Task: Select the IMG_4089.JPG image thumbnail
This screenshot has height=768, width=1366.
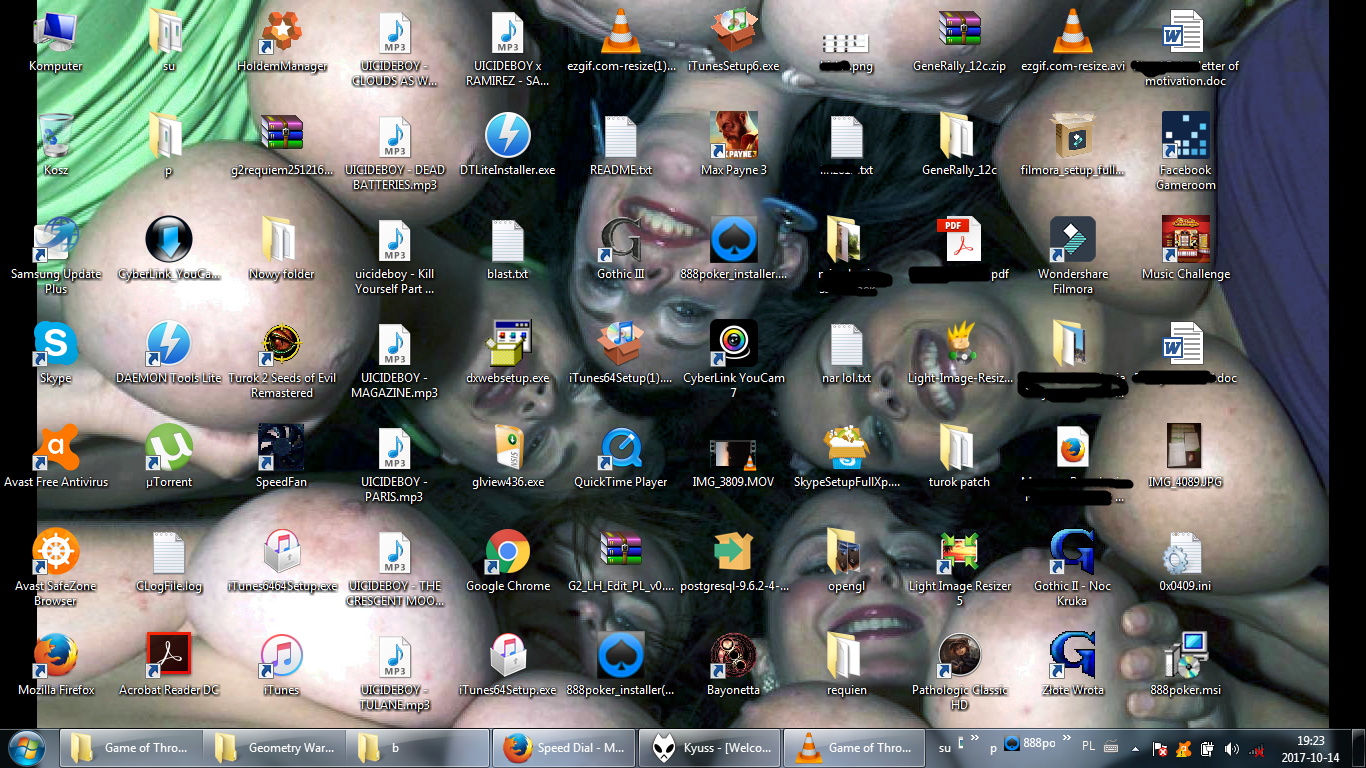Action: tap(1186, 457)
